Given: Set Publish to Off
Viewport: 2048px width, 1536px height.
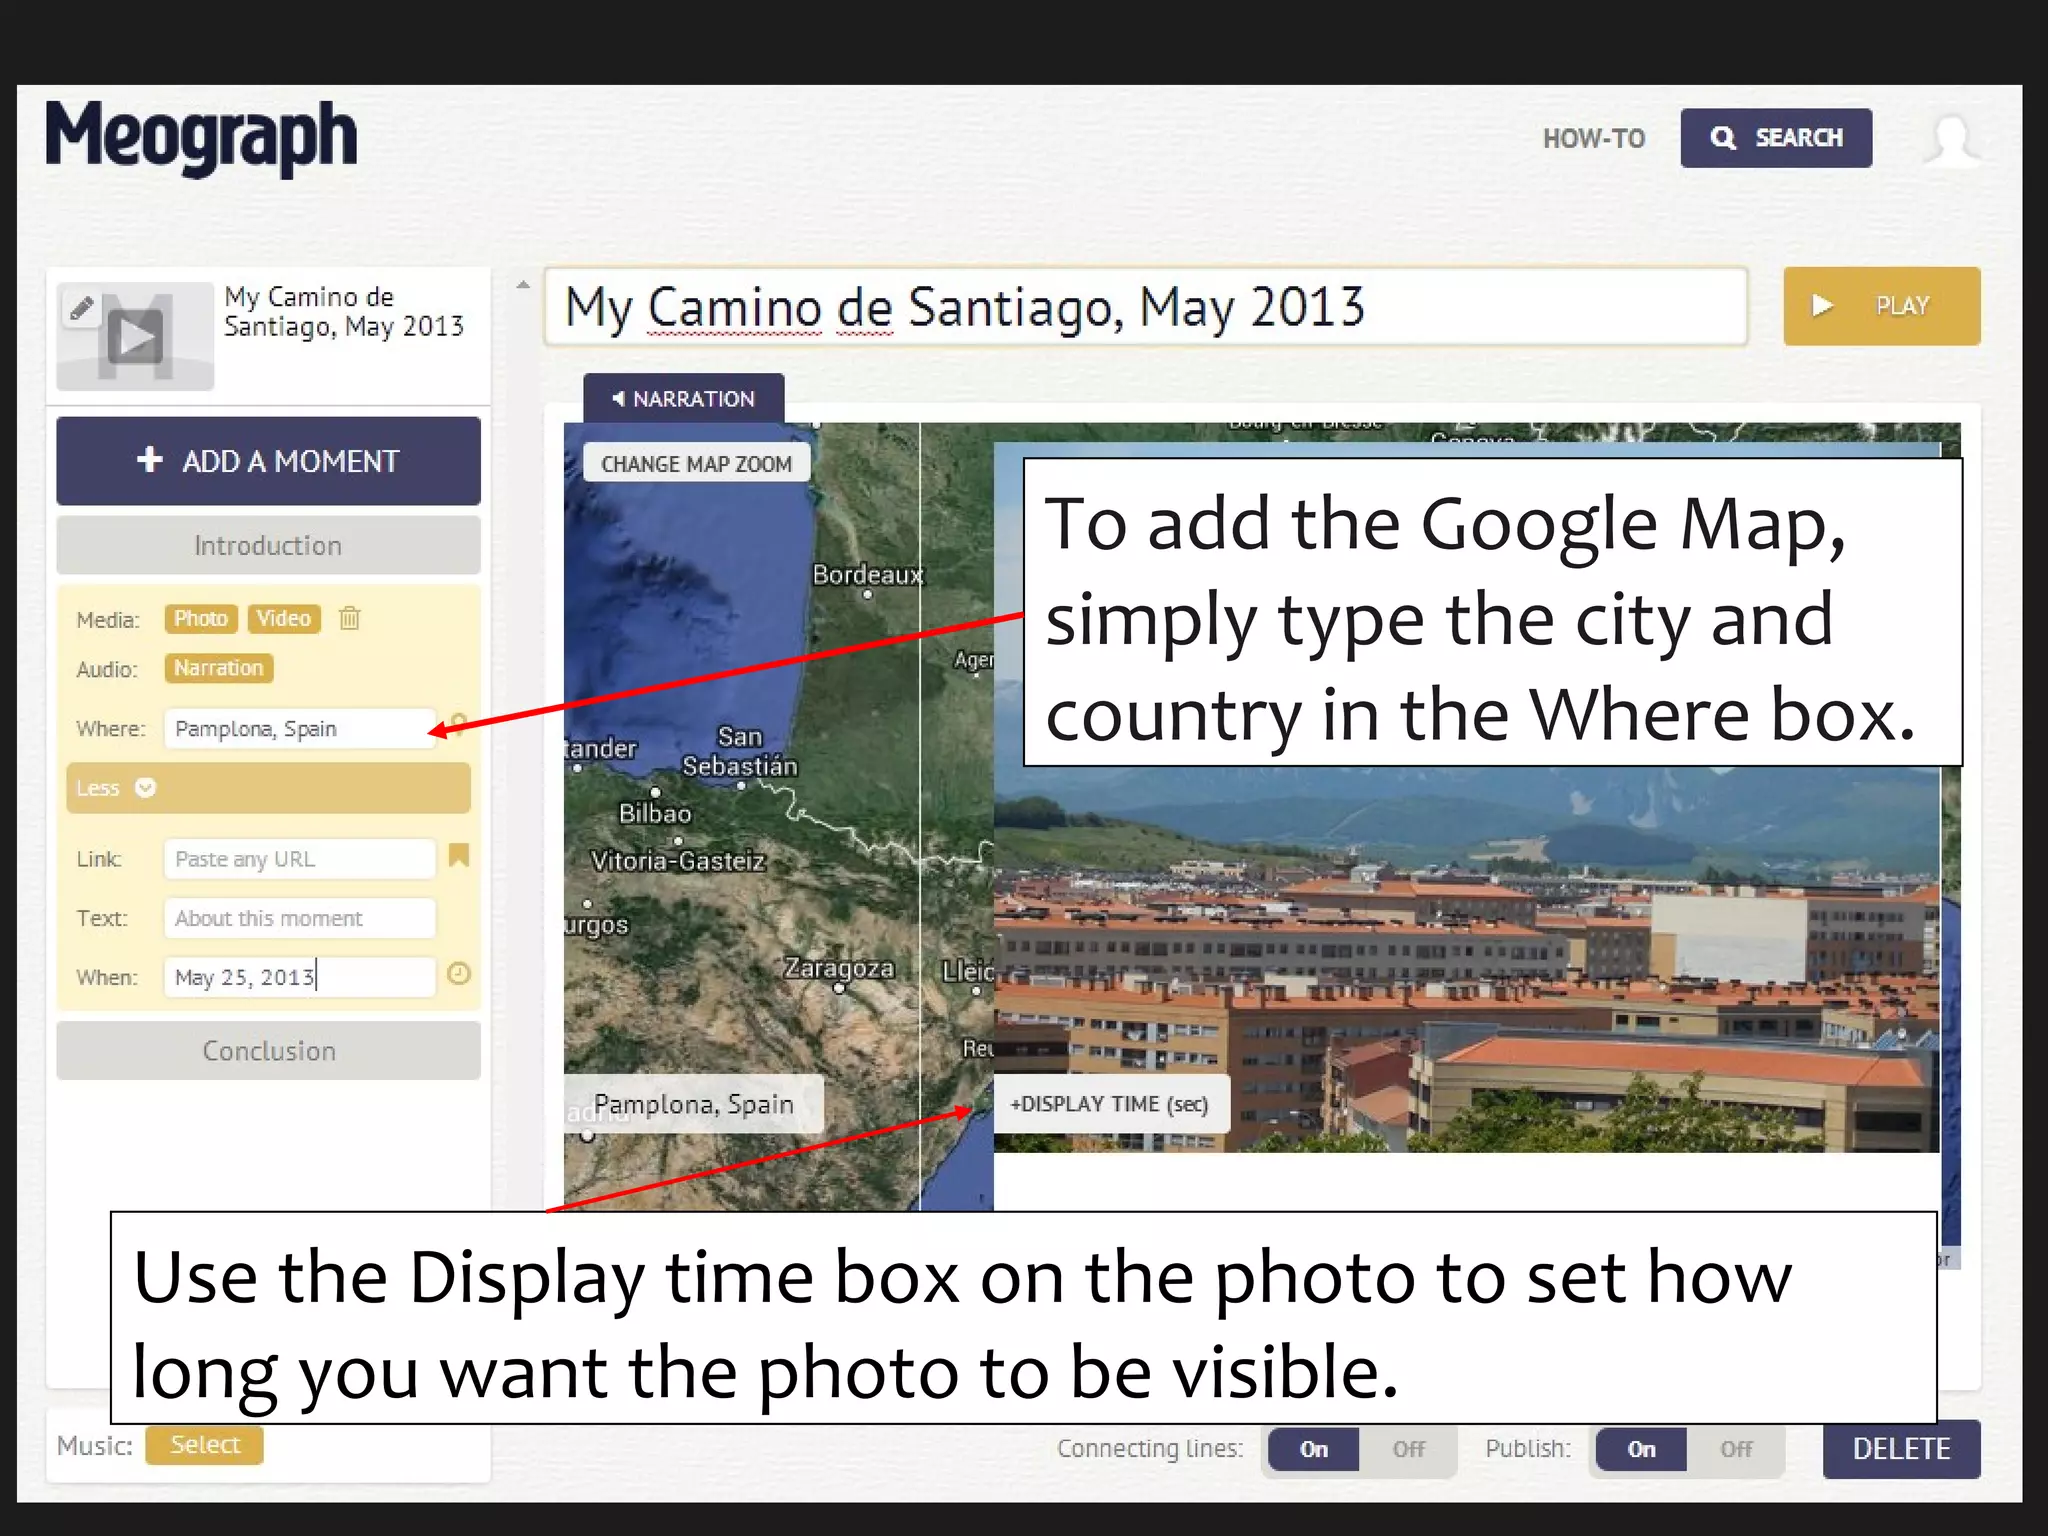Looking at the screenshot, I should pos(1736,1449).
